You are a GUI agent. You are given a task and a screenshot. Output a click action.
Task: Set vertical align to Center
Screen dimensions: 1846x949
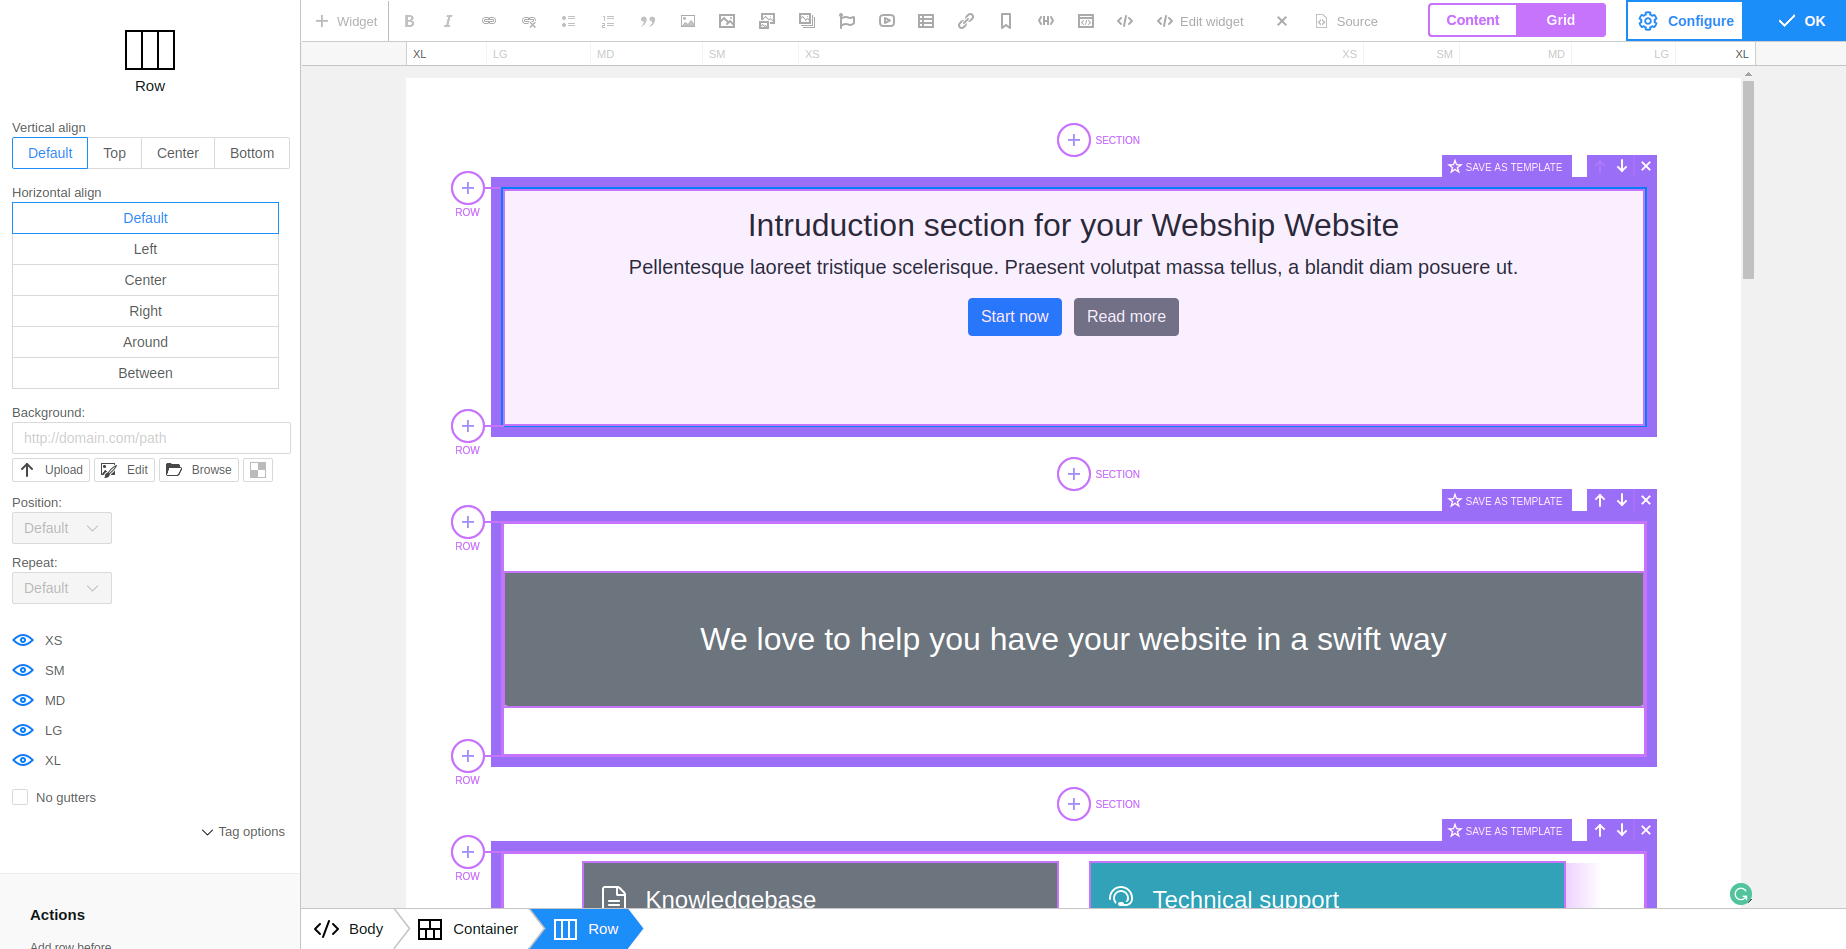coord(178,153)
